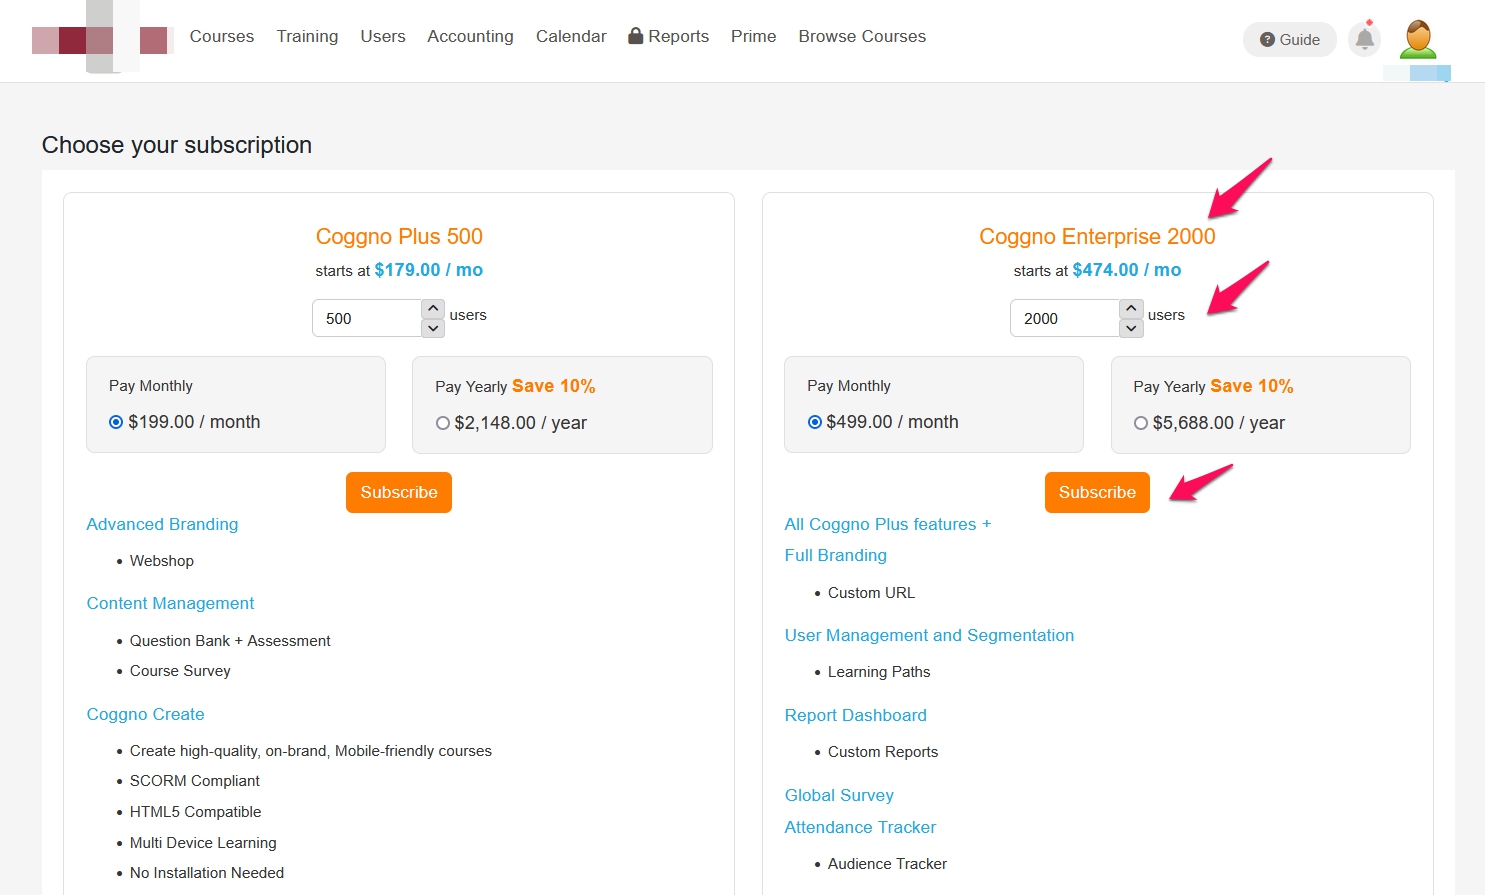The height and width of the screenshot is (895, 1485).
Task: Click the notification bell icon
Action: point(1364,39)
